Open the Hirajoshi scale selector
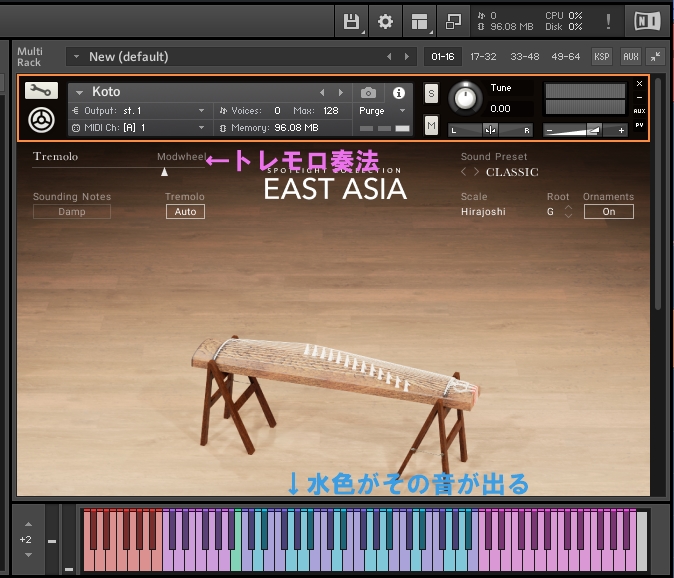This screenshot has width=674, height=578. point(483,211)
